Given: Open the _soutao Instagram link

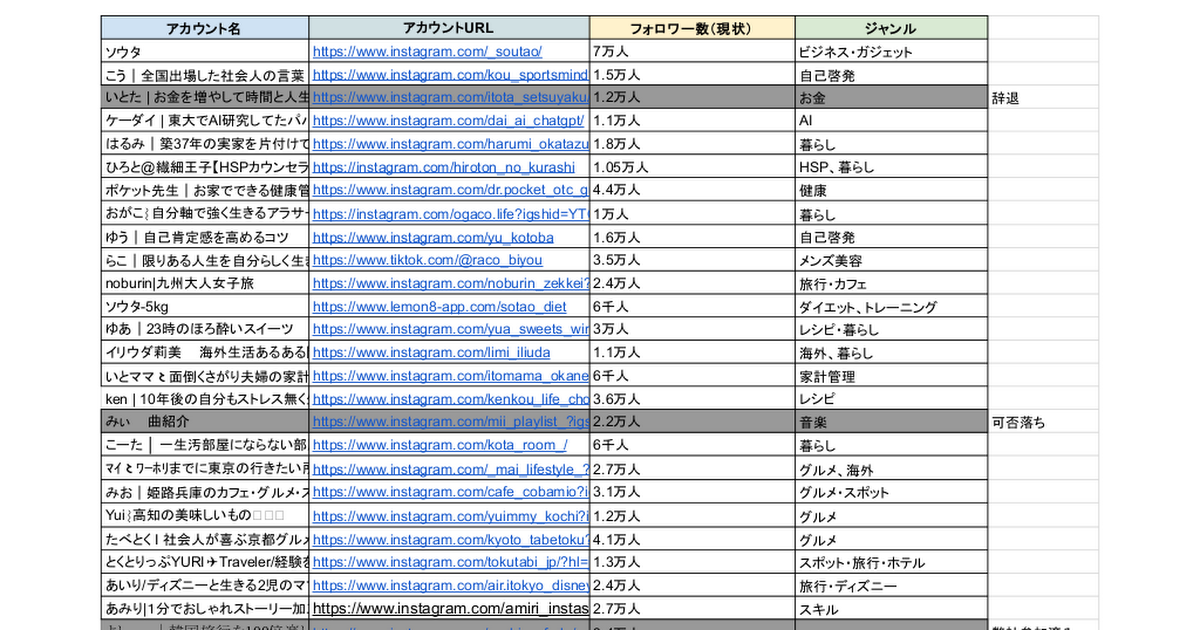Looking at the screenshot, I should [x=428, y=51].
